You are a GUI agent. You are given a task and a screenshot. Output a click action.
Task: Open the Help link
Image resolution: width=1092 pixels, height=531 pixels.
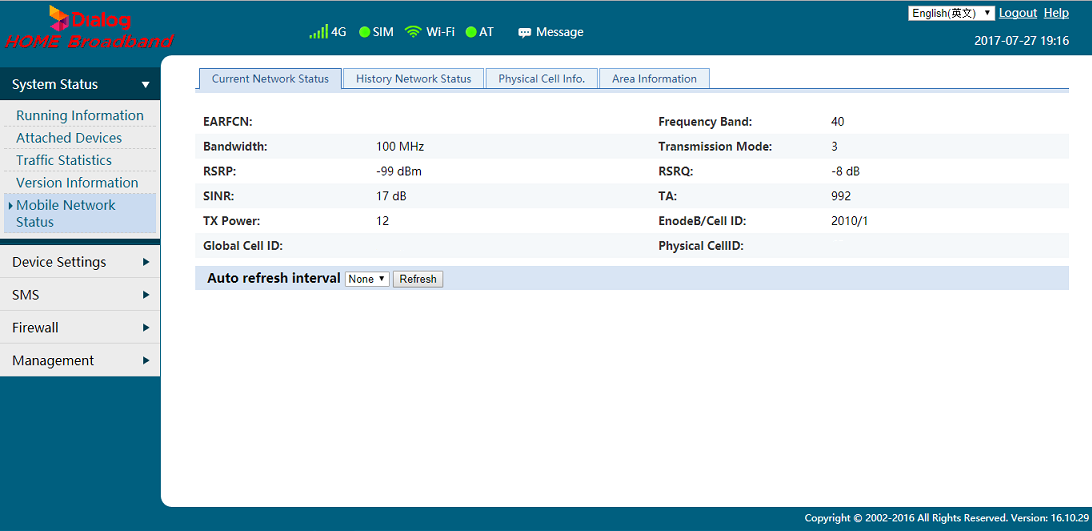pyautogui.click(x=1056, y=13)
